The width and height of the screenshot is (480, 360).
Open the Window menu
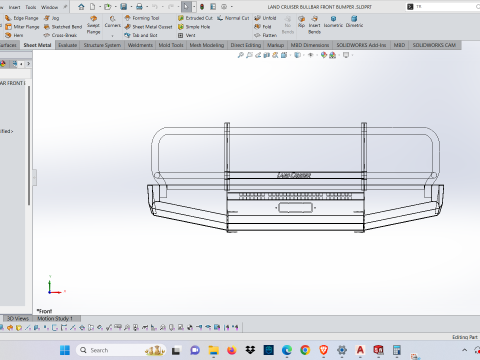pos(49,7)
